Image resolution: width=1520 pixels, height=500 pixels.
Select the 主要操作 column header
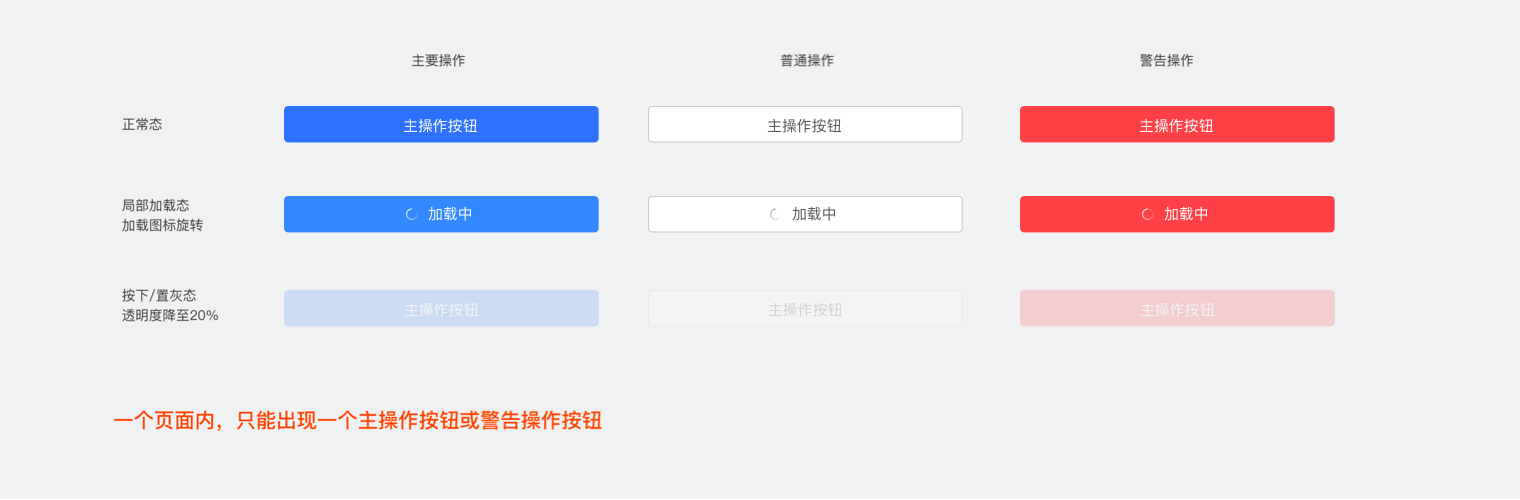tap(438, 60)
